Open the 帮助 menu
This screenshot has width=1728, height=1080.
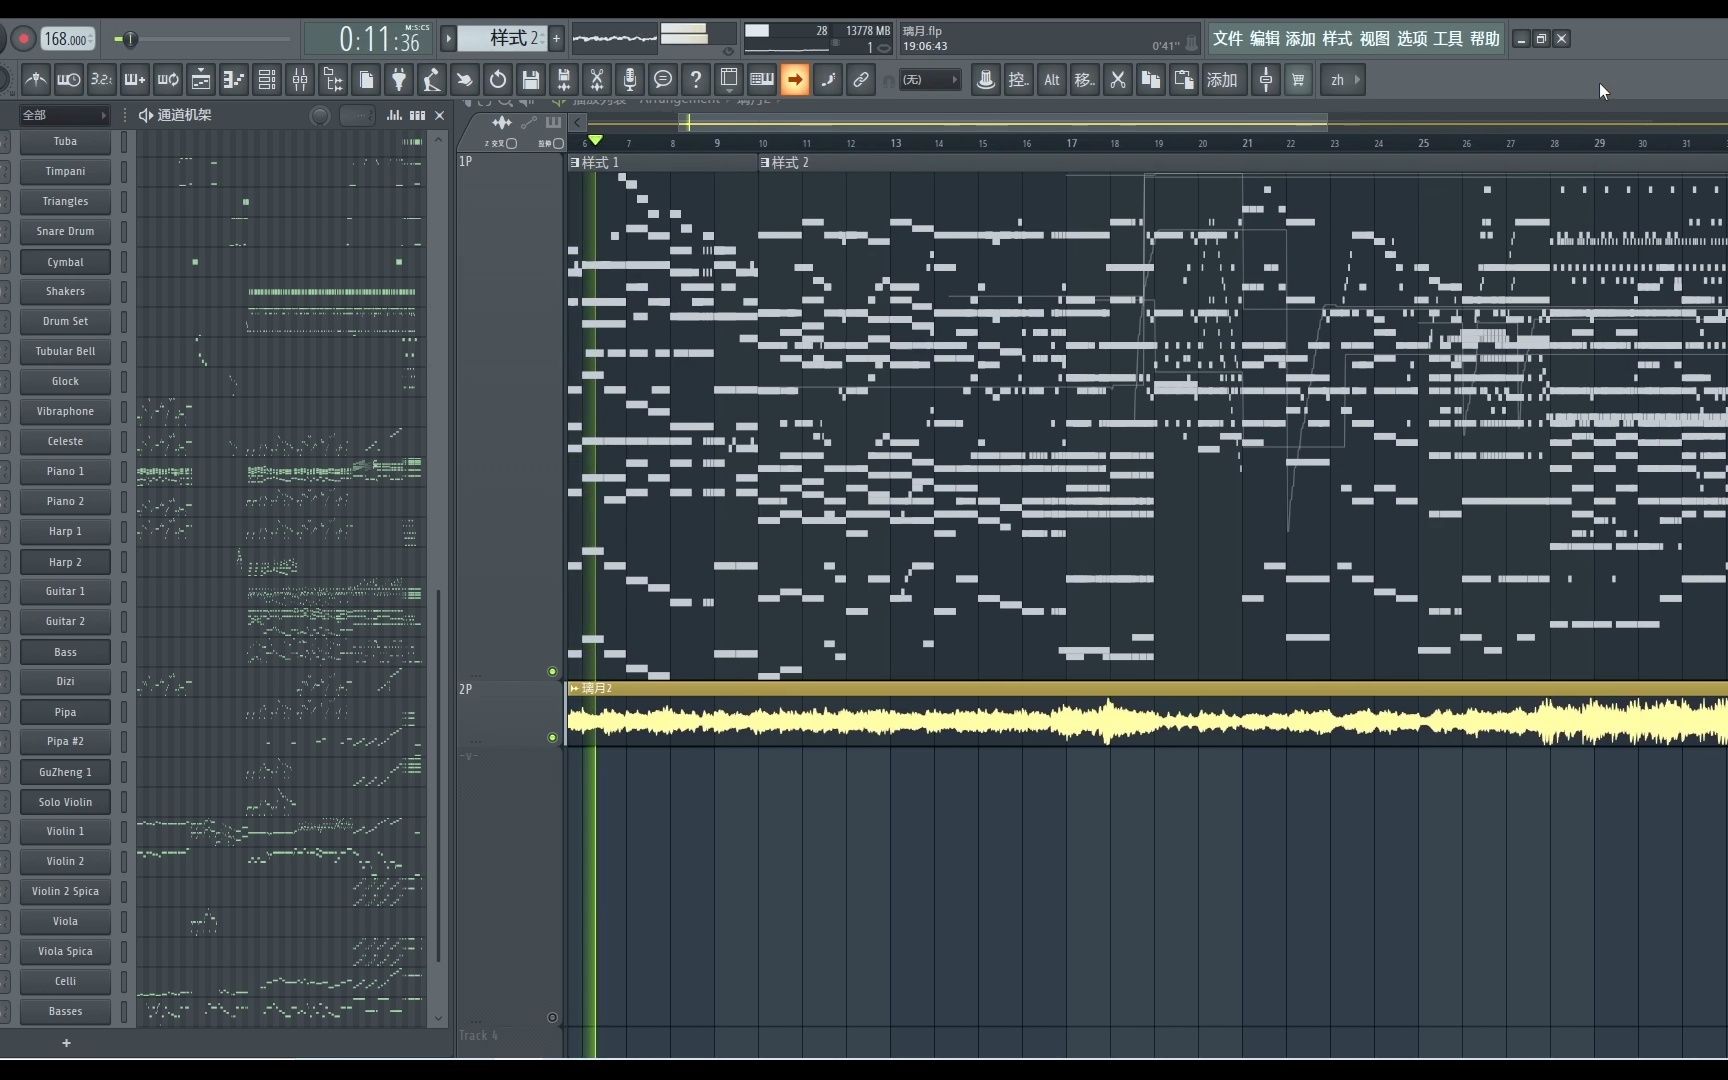1485,39
